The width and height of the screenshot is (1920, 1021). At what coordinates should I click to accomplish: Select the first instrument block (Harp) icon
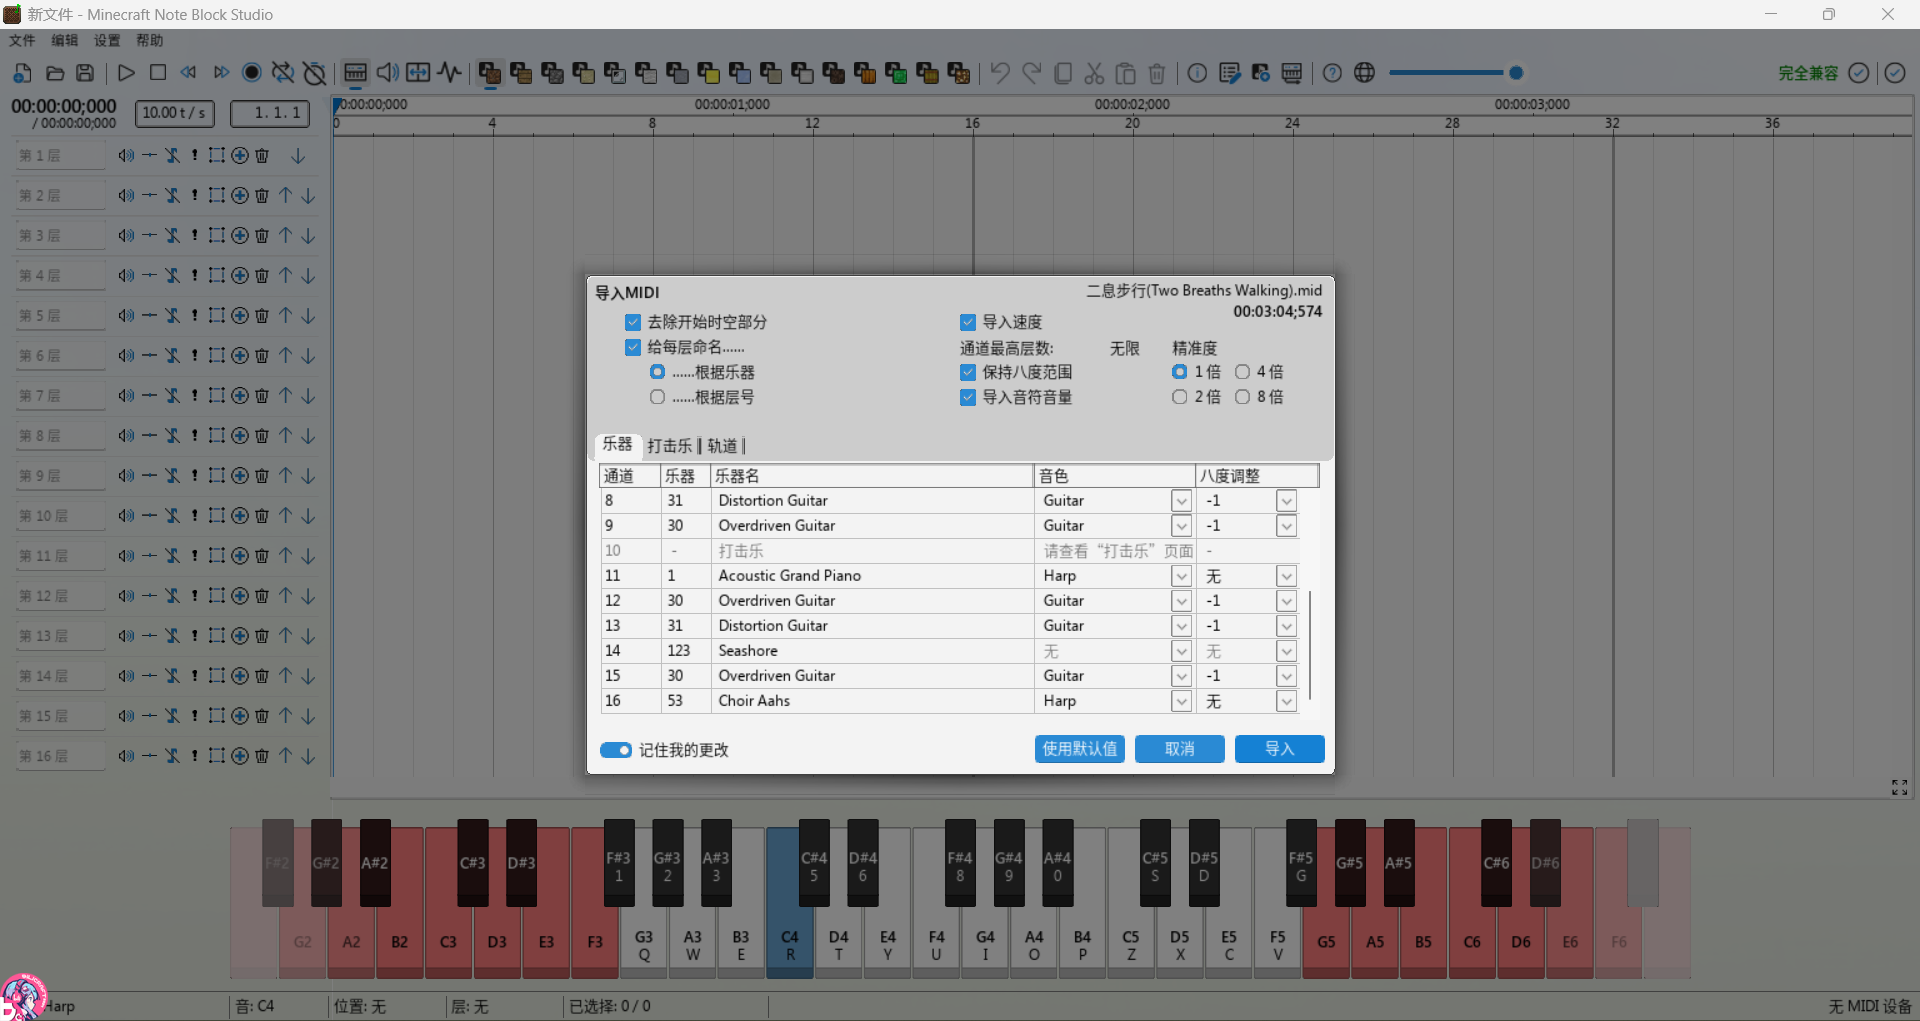coord(490,73)
